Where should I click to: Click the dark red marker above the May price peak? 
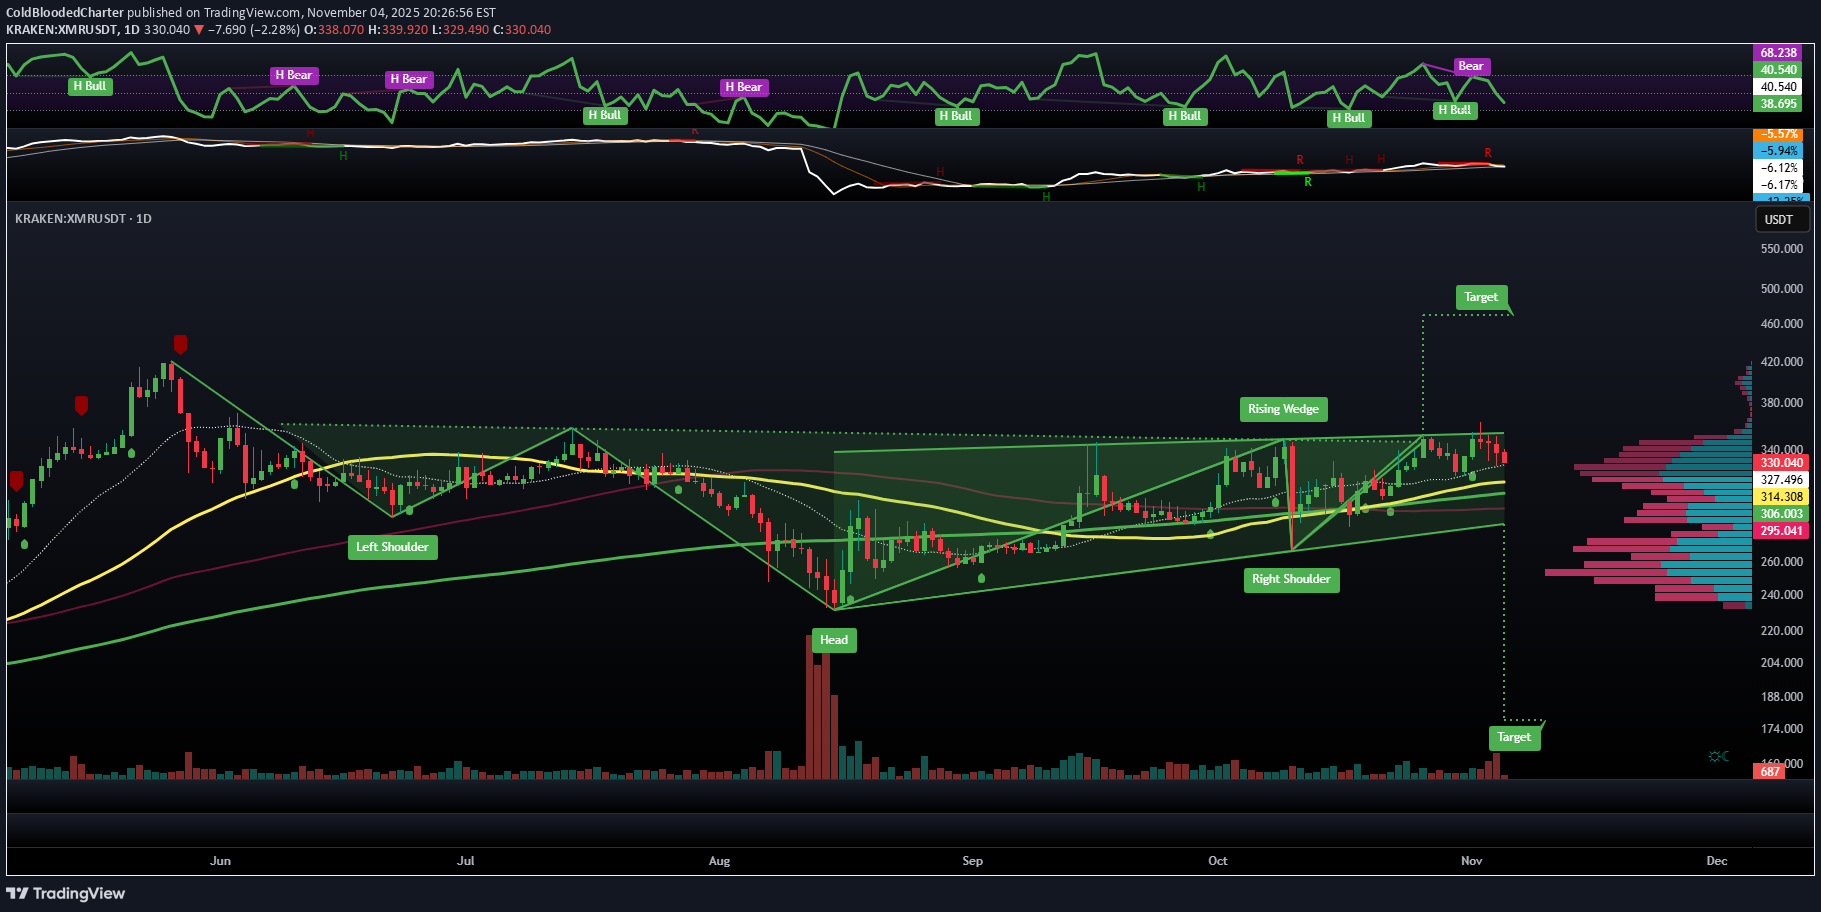click(x=180, y=344)
